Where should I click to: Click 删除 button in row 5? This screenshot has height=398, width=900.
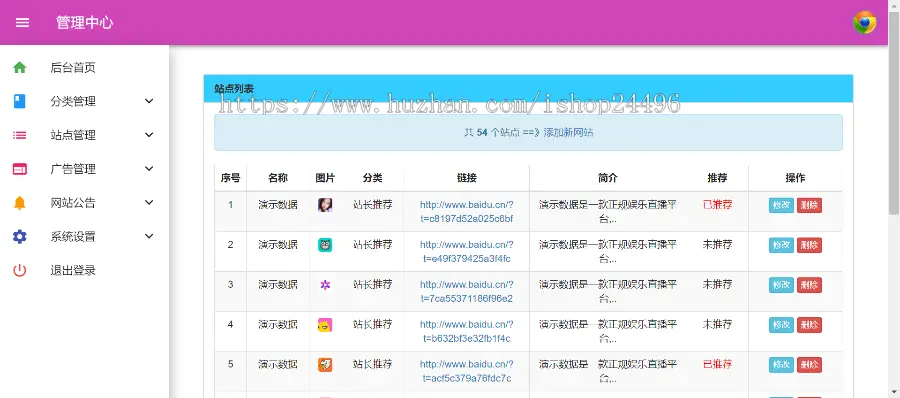coord(809,365)
